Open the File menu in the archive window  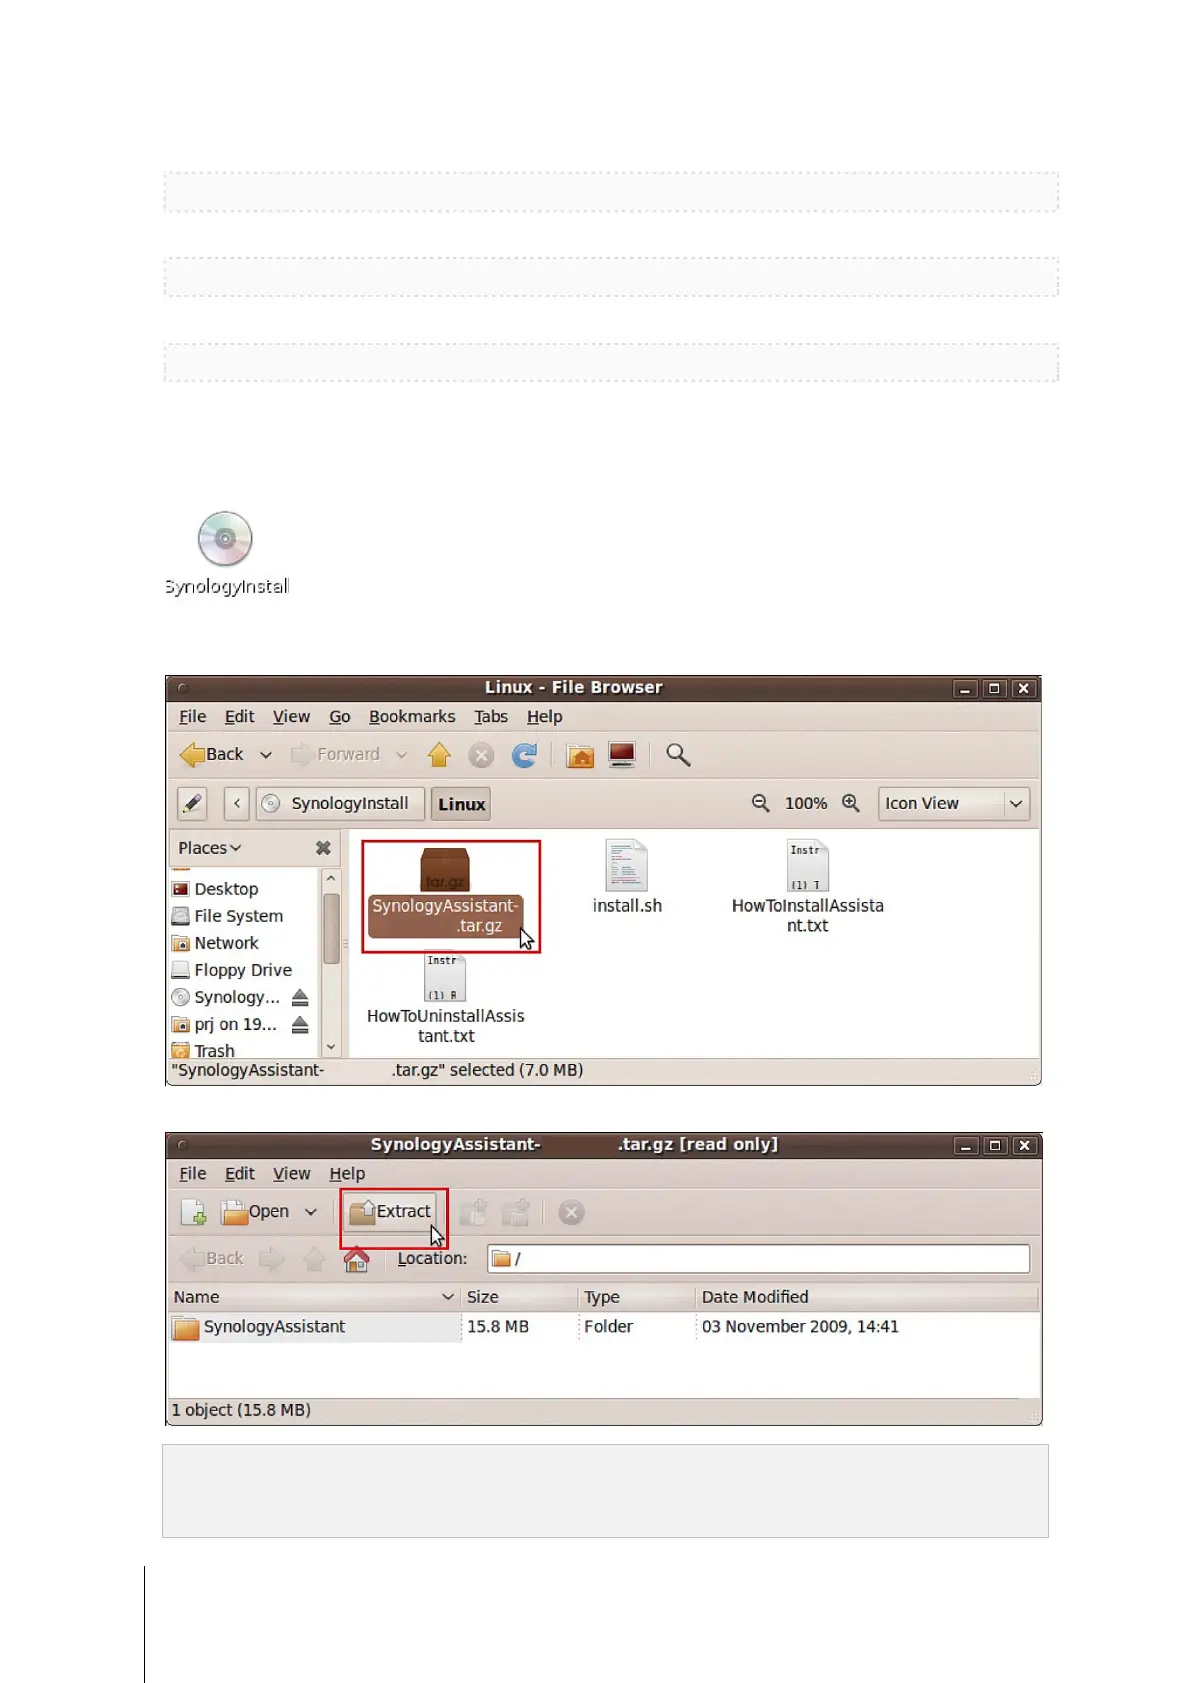pyautogui.click(x=192, y=1174)
